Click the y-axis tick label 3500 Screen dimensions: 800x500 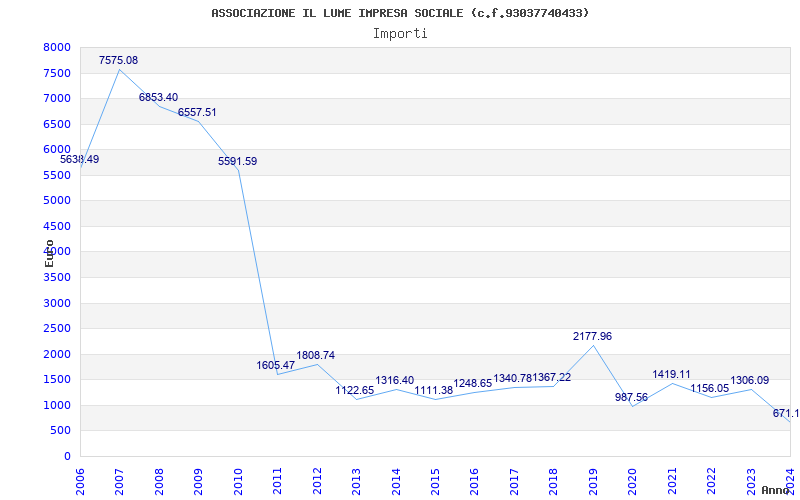pos(58,278)
